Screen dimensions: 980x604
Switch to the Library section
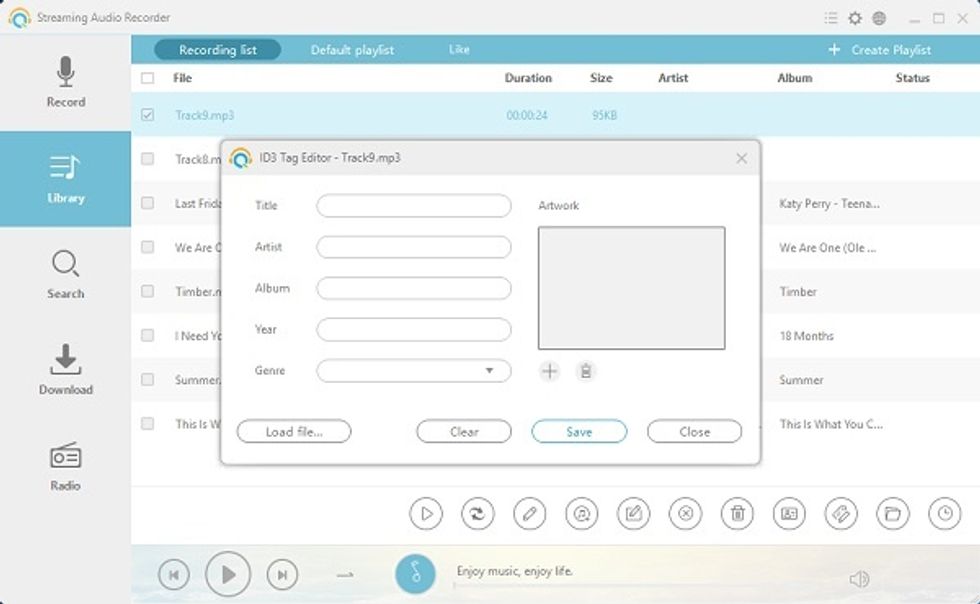pyautogui.click(x=65, y=180)
